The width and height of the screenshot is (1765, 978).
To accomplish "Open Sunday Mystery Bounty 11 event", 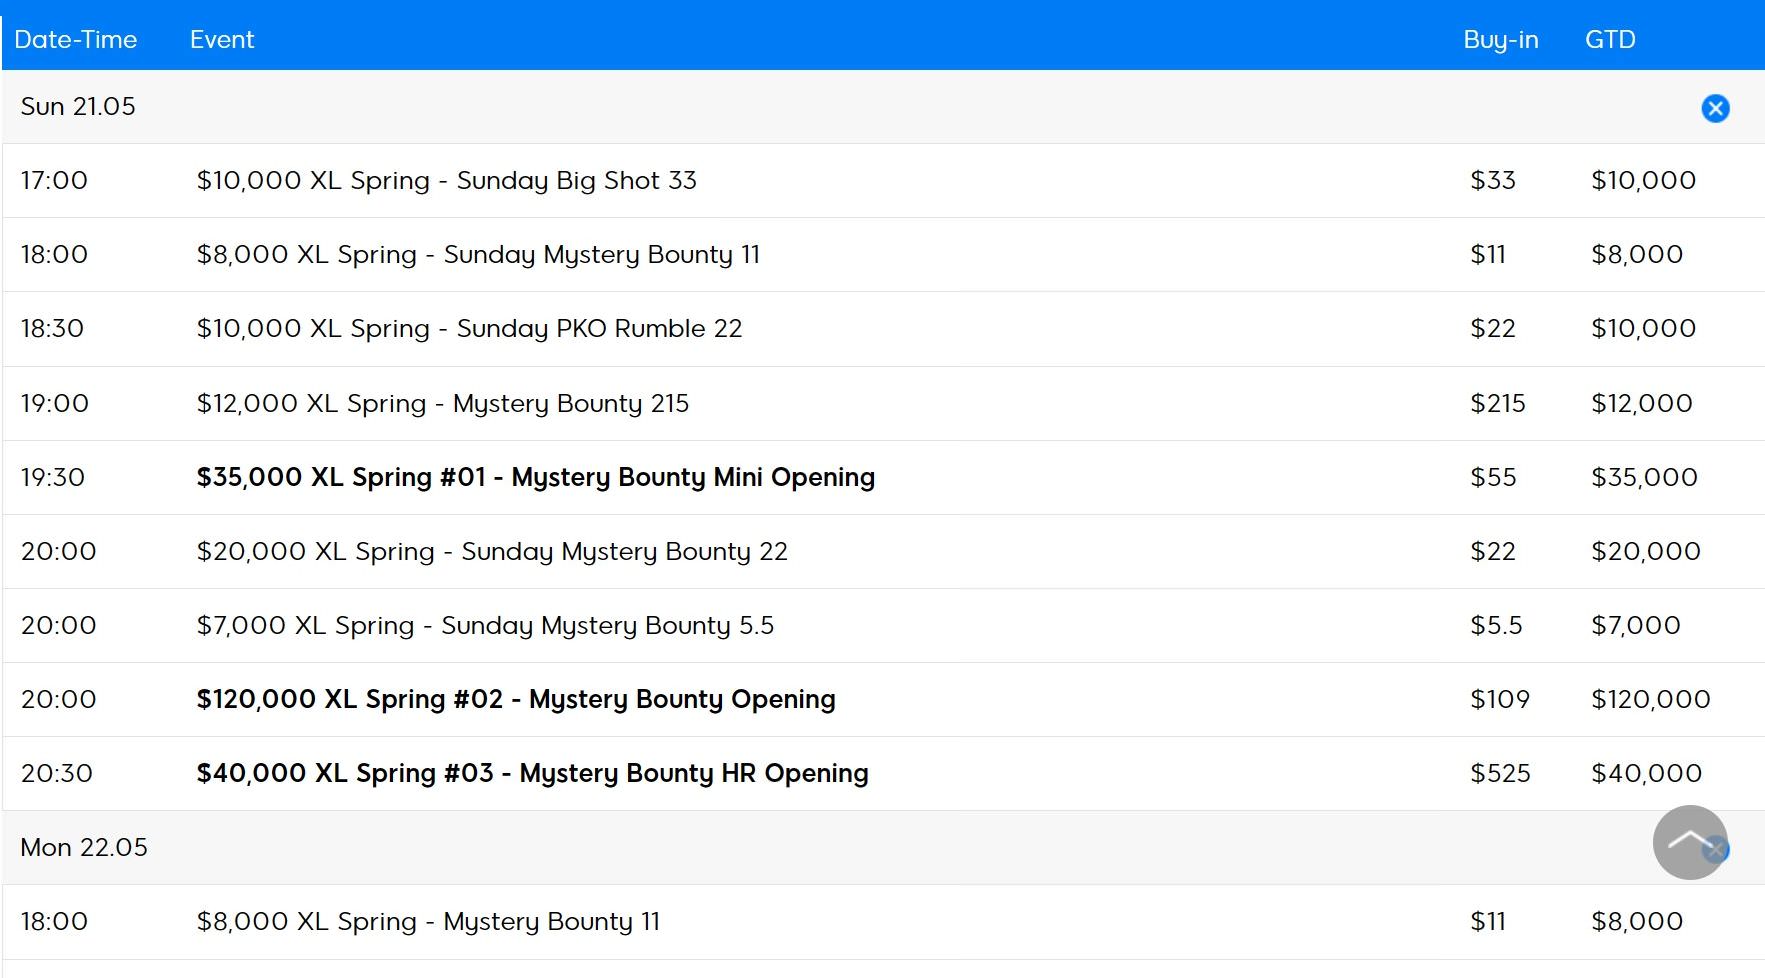I will [478, 255].
